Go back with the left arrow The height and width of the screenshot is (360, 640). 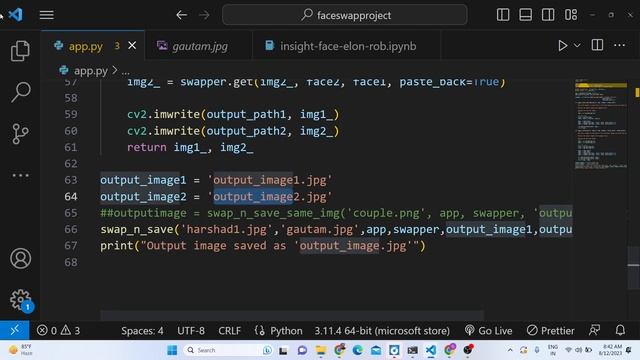tap(182, 15)
